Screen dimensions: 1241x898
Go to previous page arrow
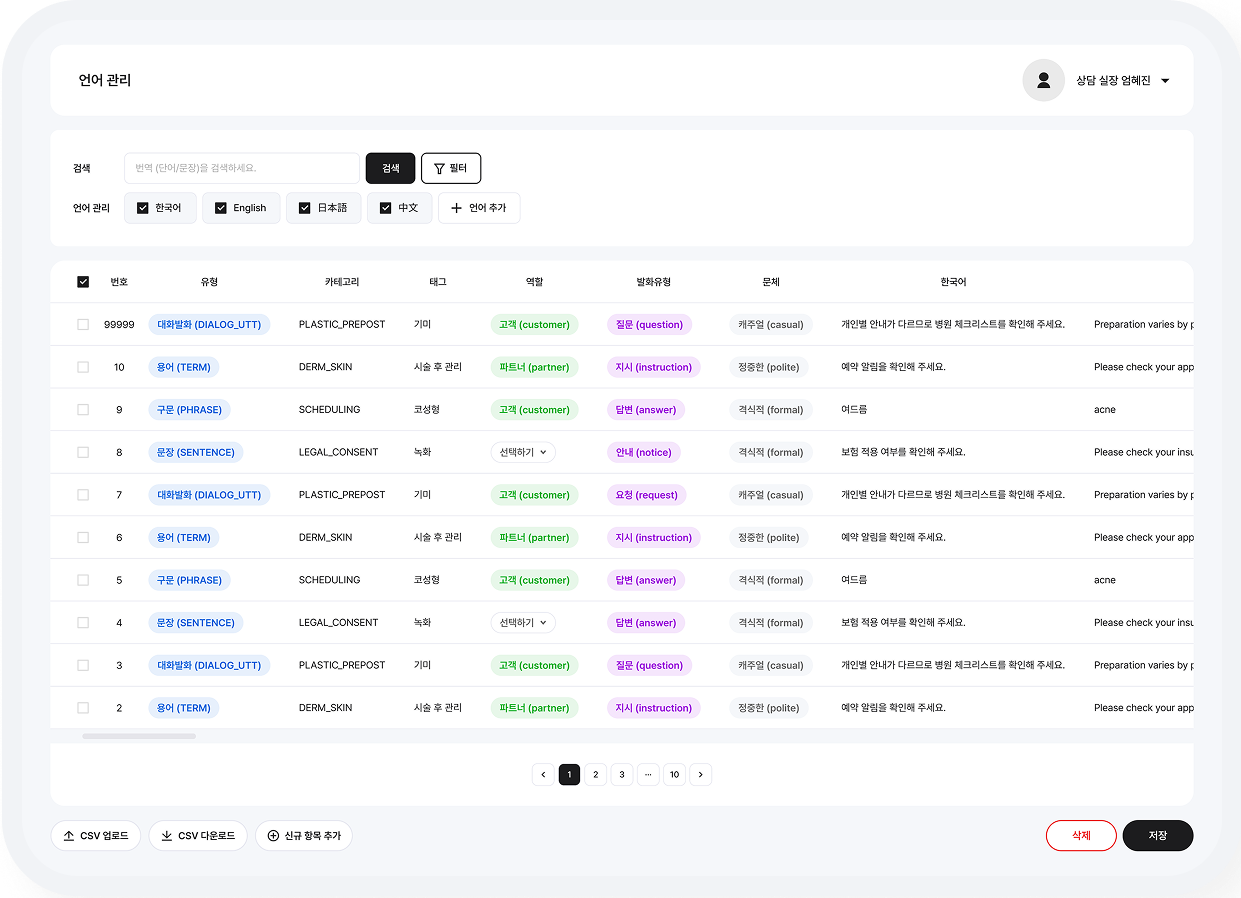543,774
